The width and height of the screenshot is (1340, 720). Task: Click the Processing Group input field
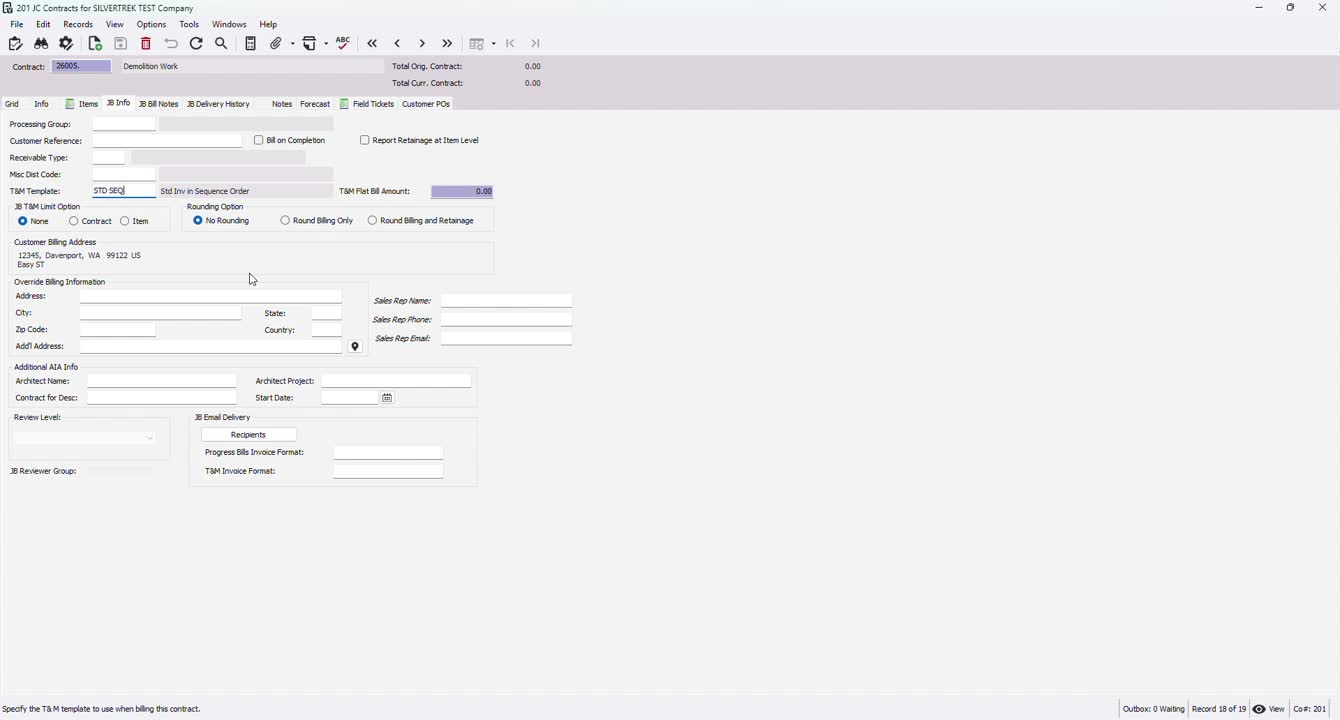(x=124, y=124)
